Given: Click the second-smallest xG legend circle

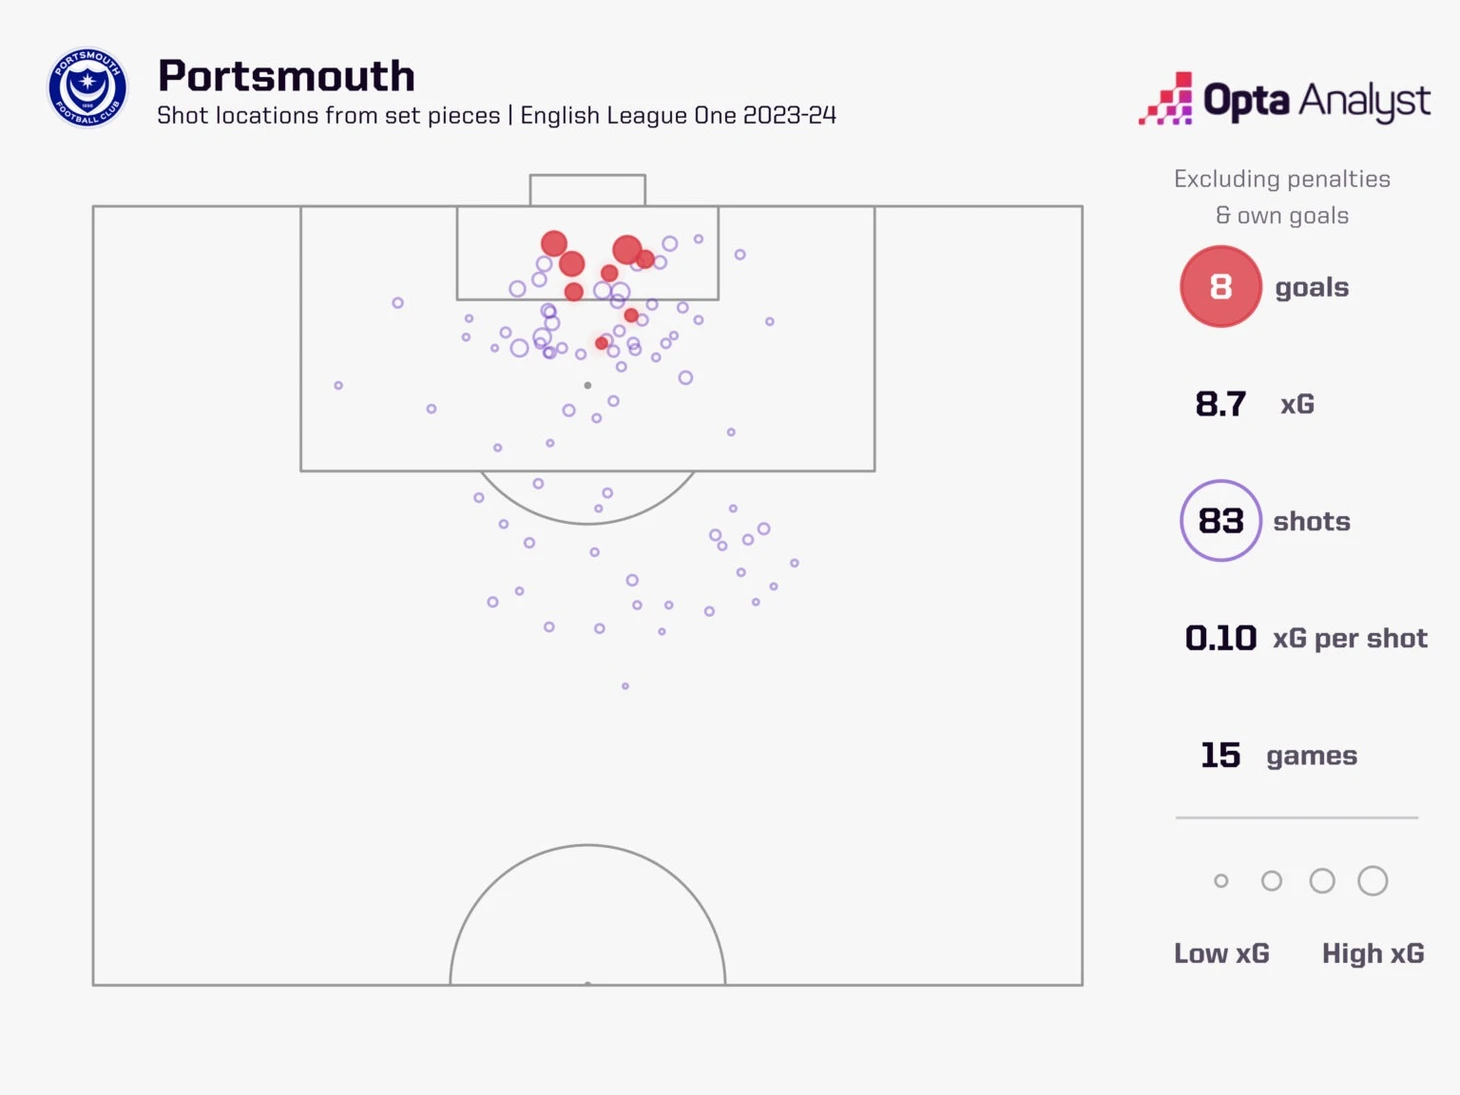Looking at the screenshot, I should (x=1271, y=881).
